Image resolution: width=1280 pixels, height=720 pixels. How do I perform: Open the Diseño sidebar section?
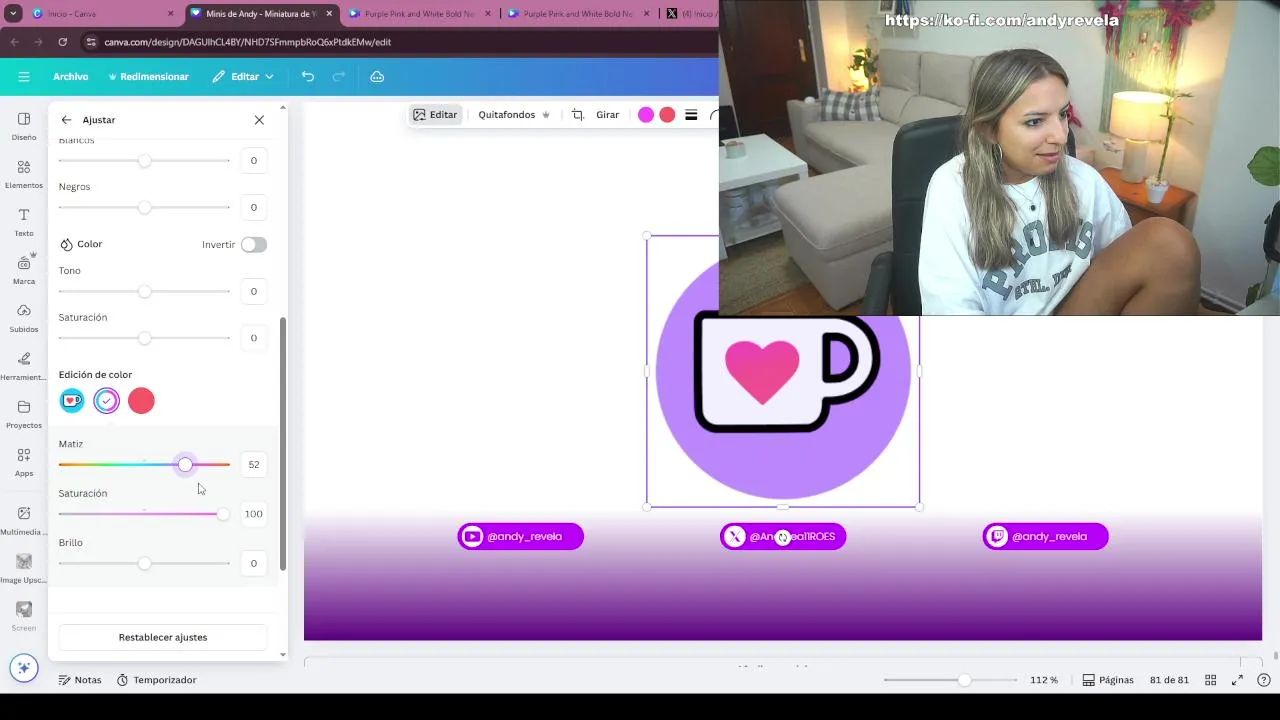(x=24, y=126)
